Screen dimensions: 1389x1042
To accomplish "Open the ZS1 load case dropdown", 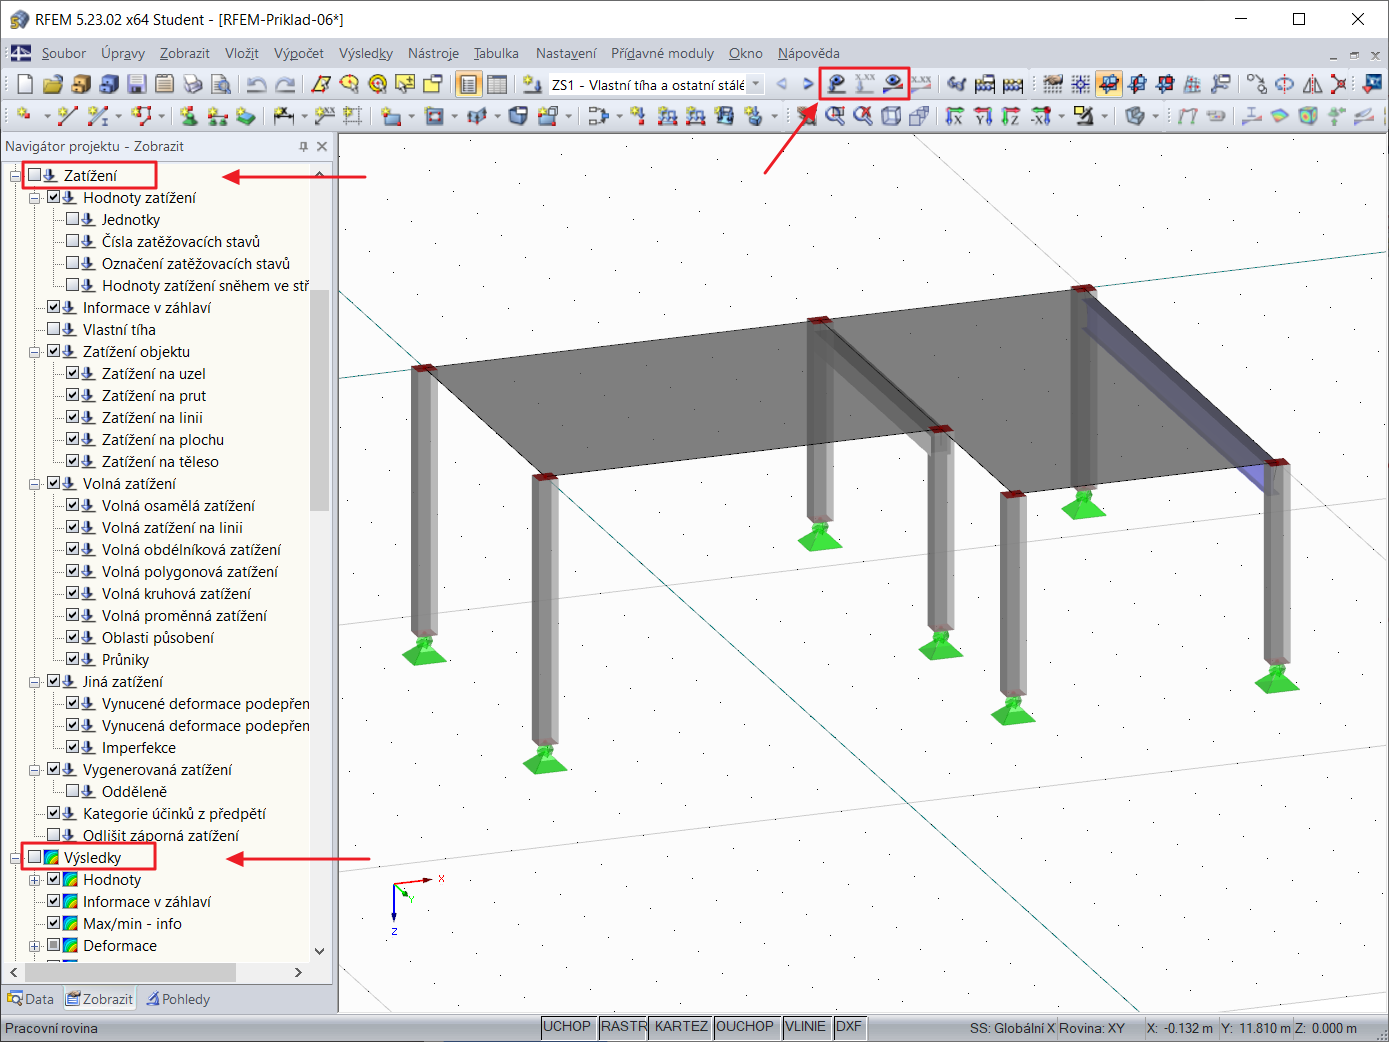I will tap(756, 85).
